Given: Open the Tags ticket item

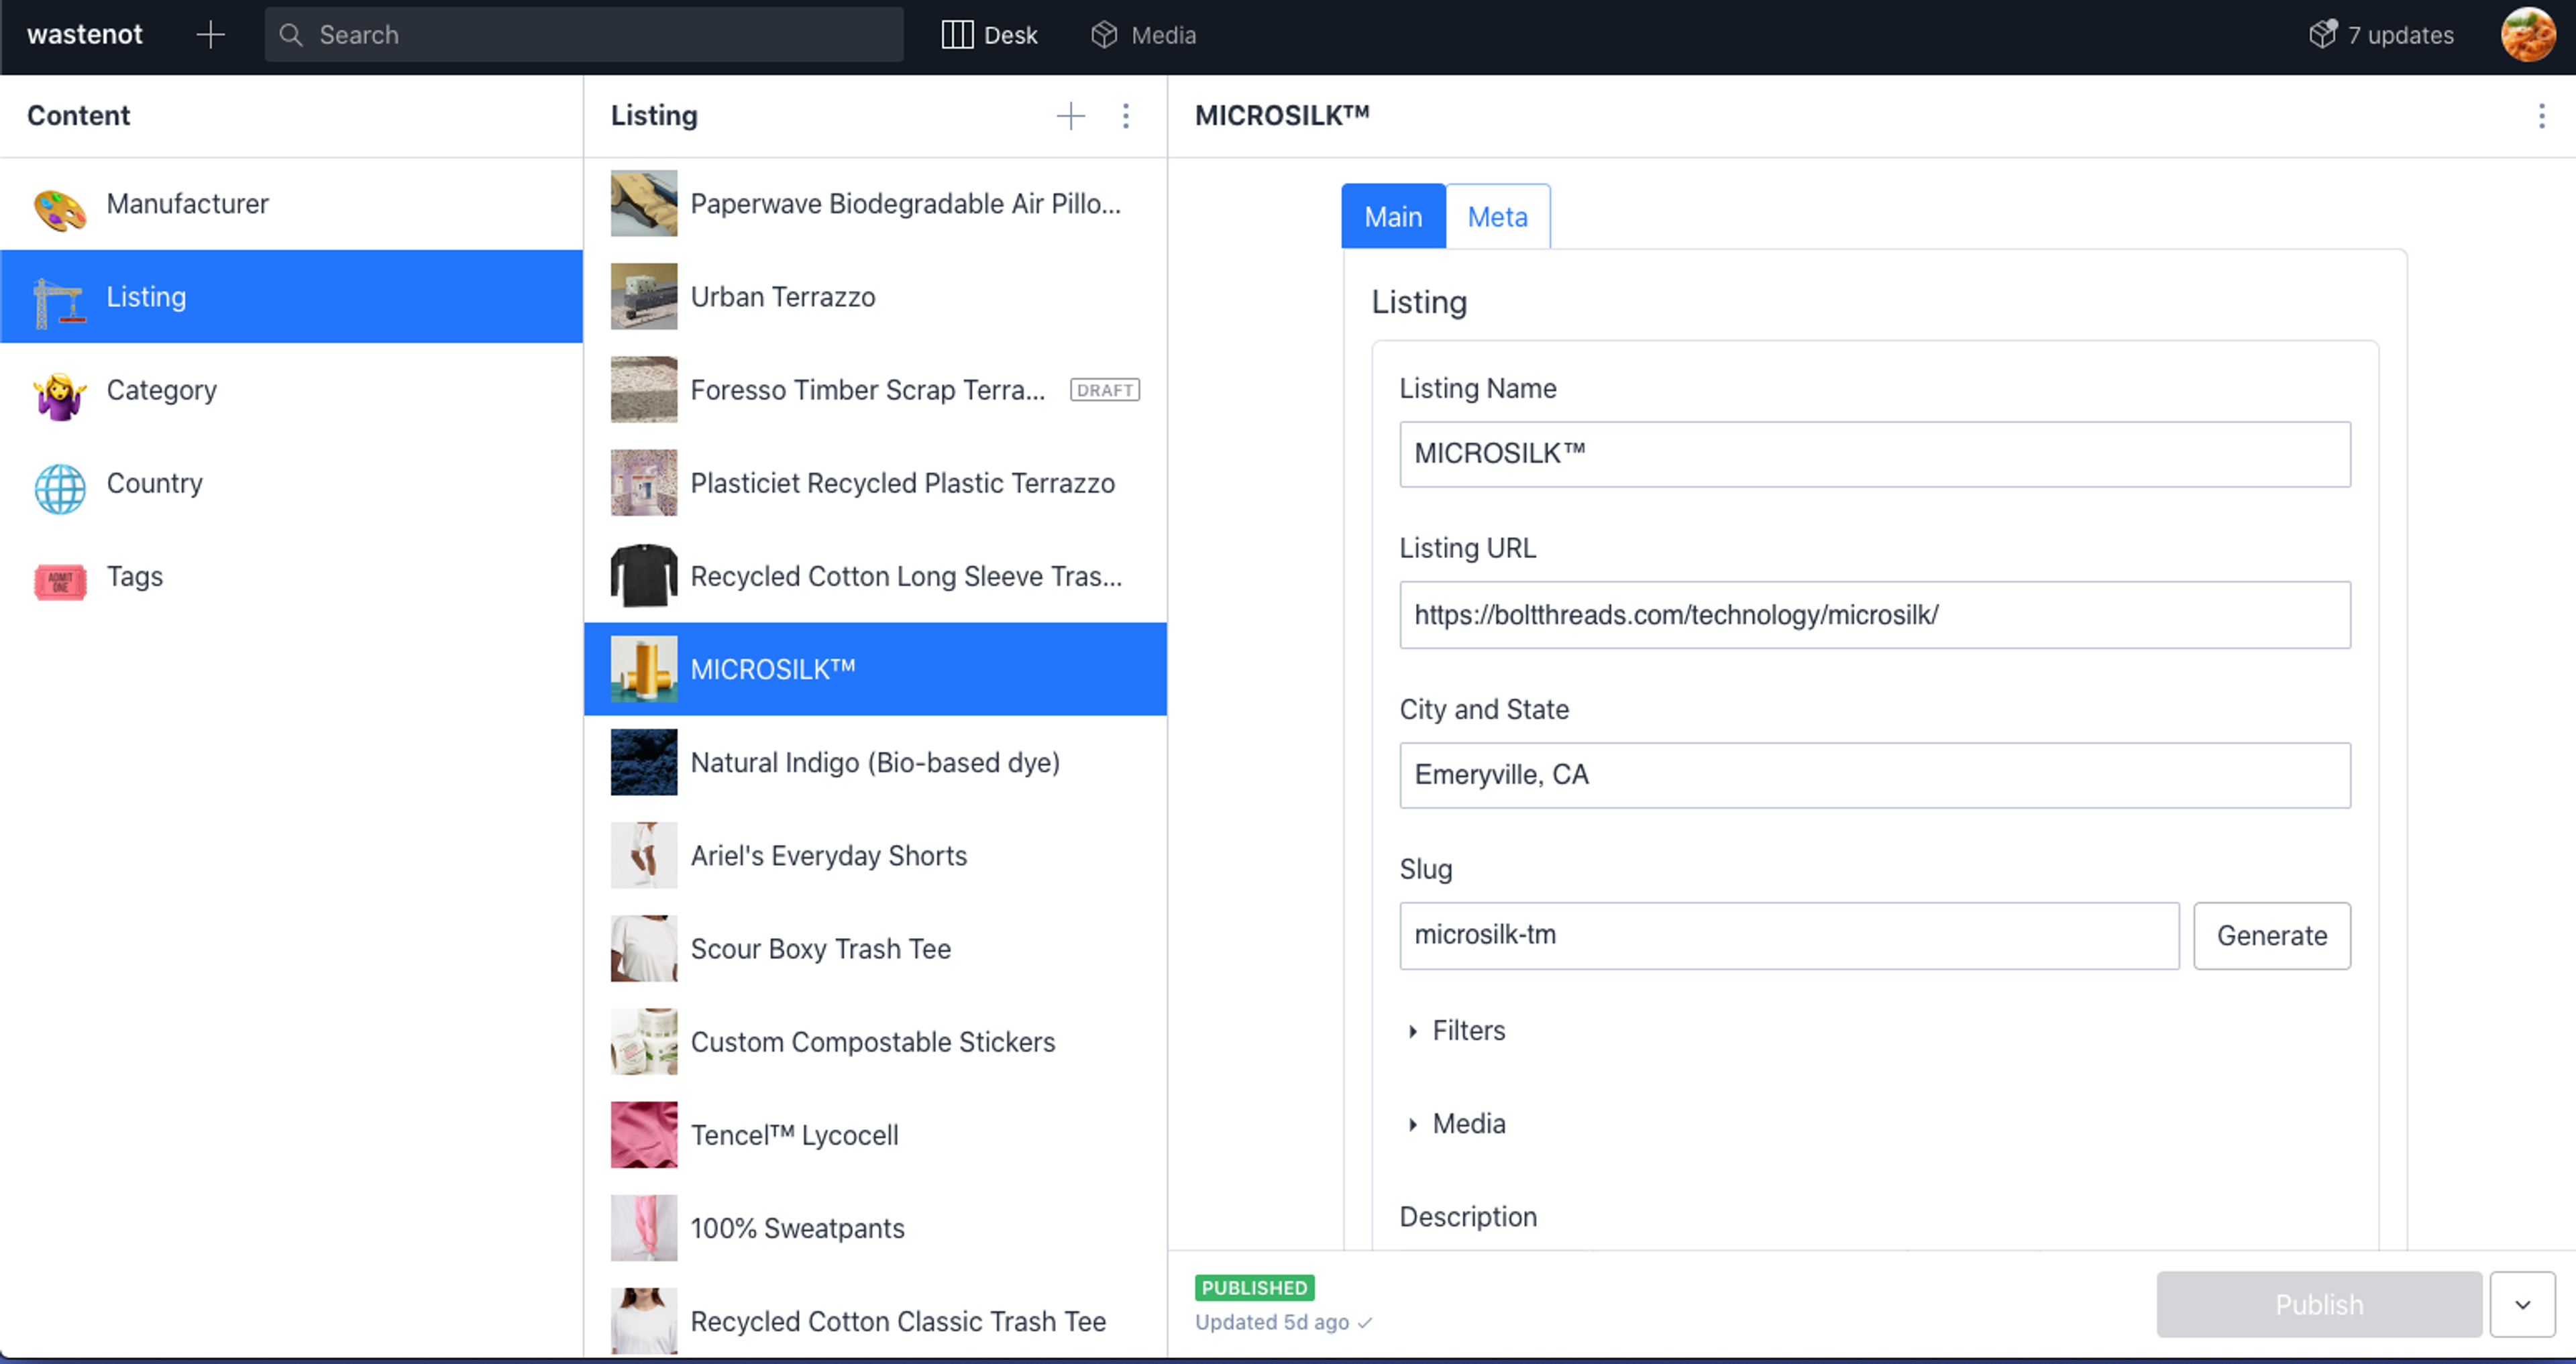Looking at the screenshot, I should pos(60,578).
